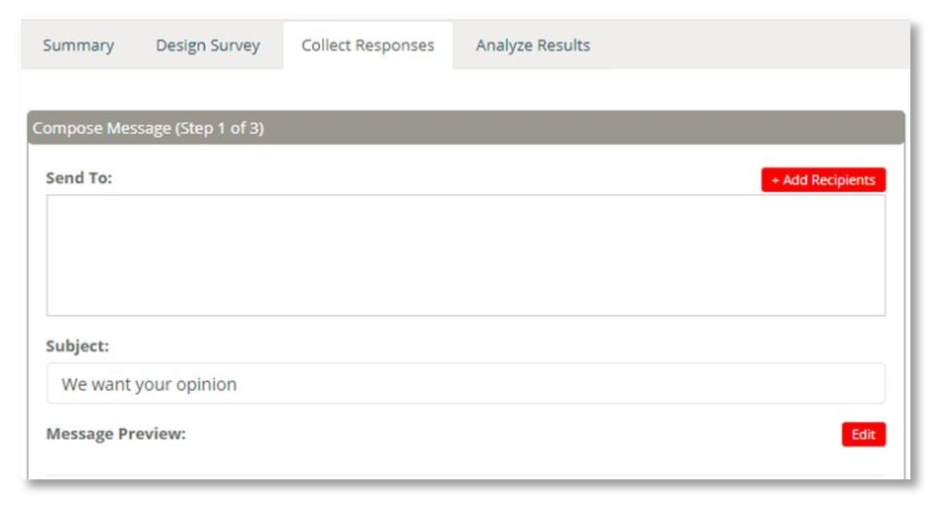The image size is (945, 509).
Task: Click the Subject label
Action: coord(77,346)
